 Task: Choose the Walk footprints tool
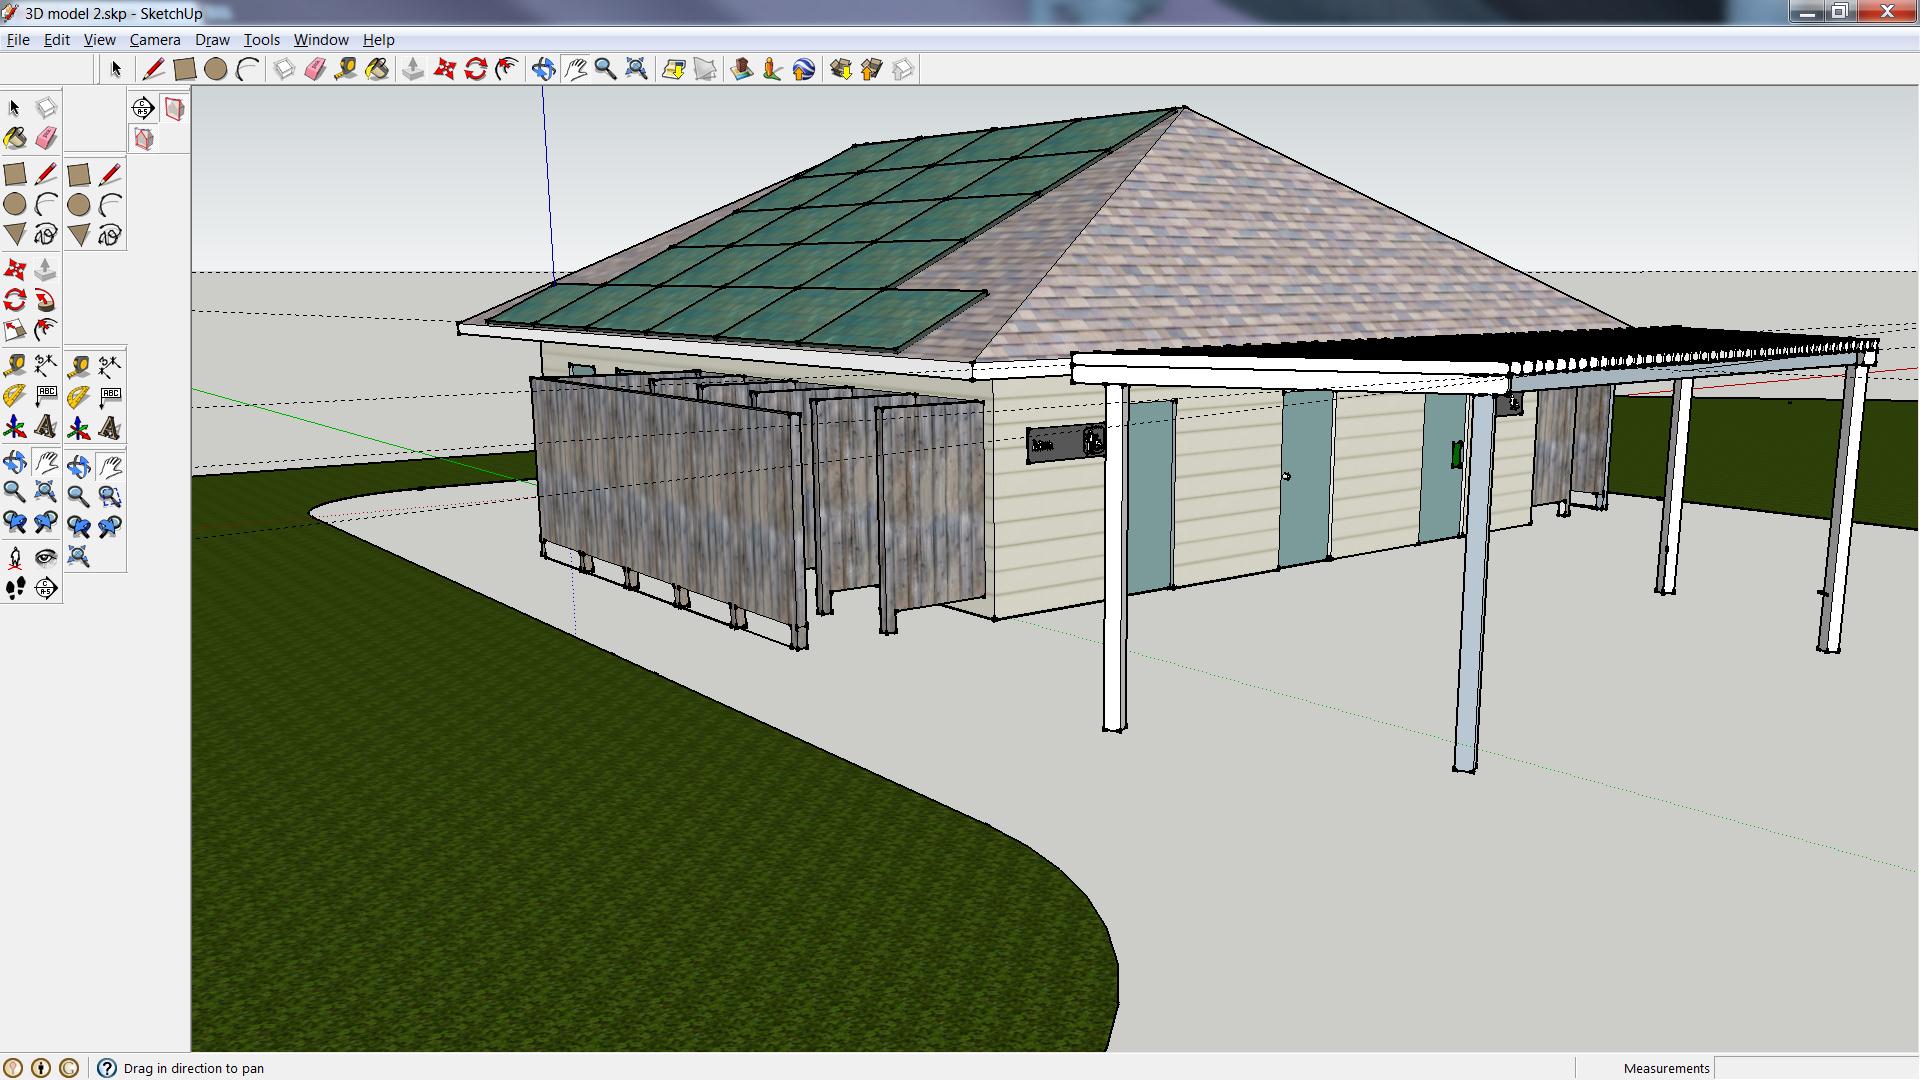[15, 589]
